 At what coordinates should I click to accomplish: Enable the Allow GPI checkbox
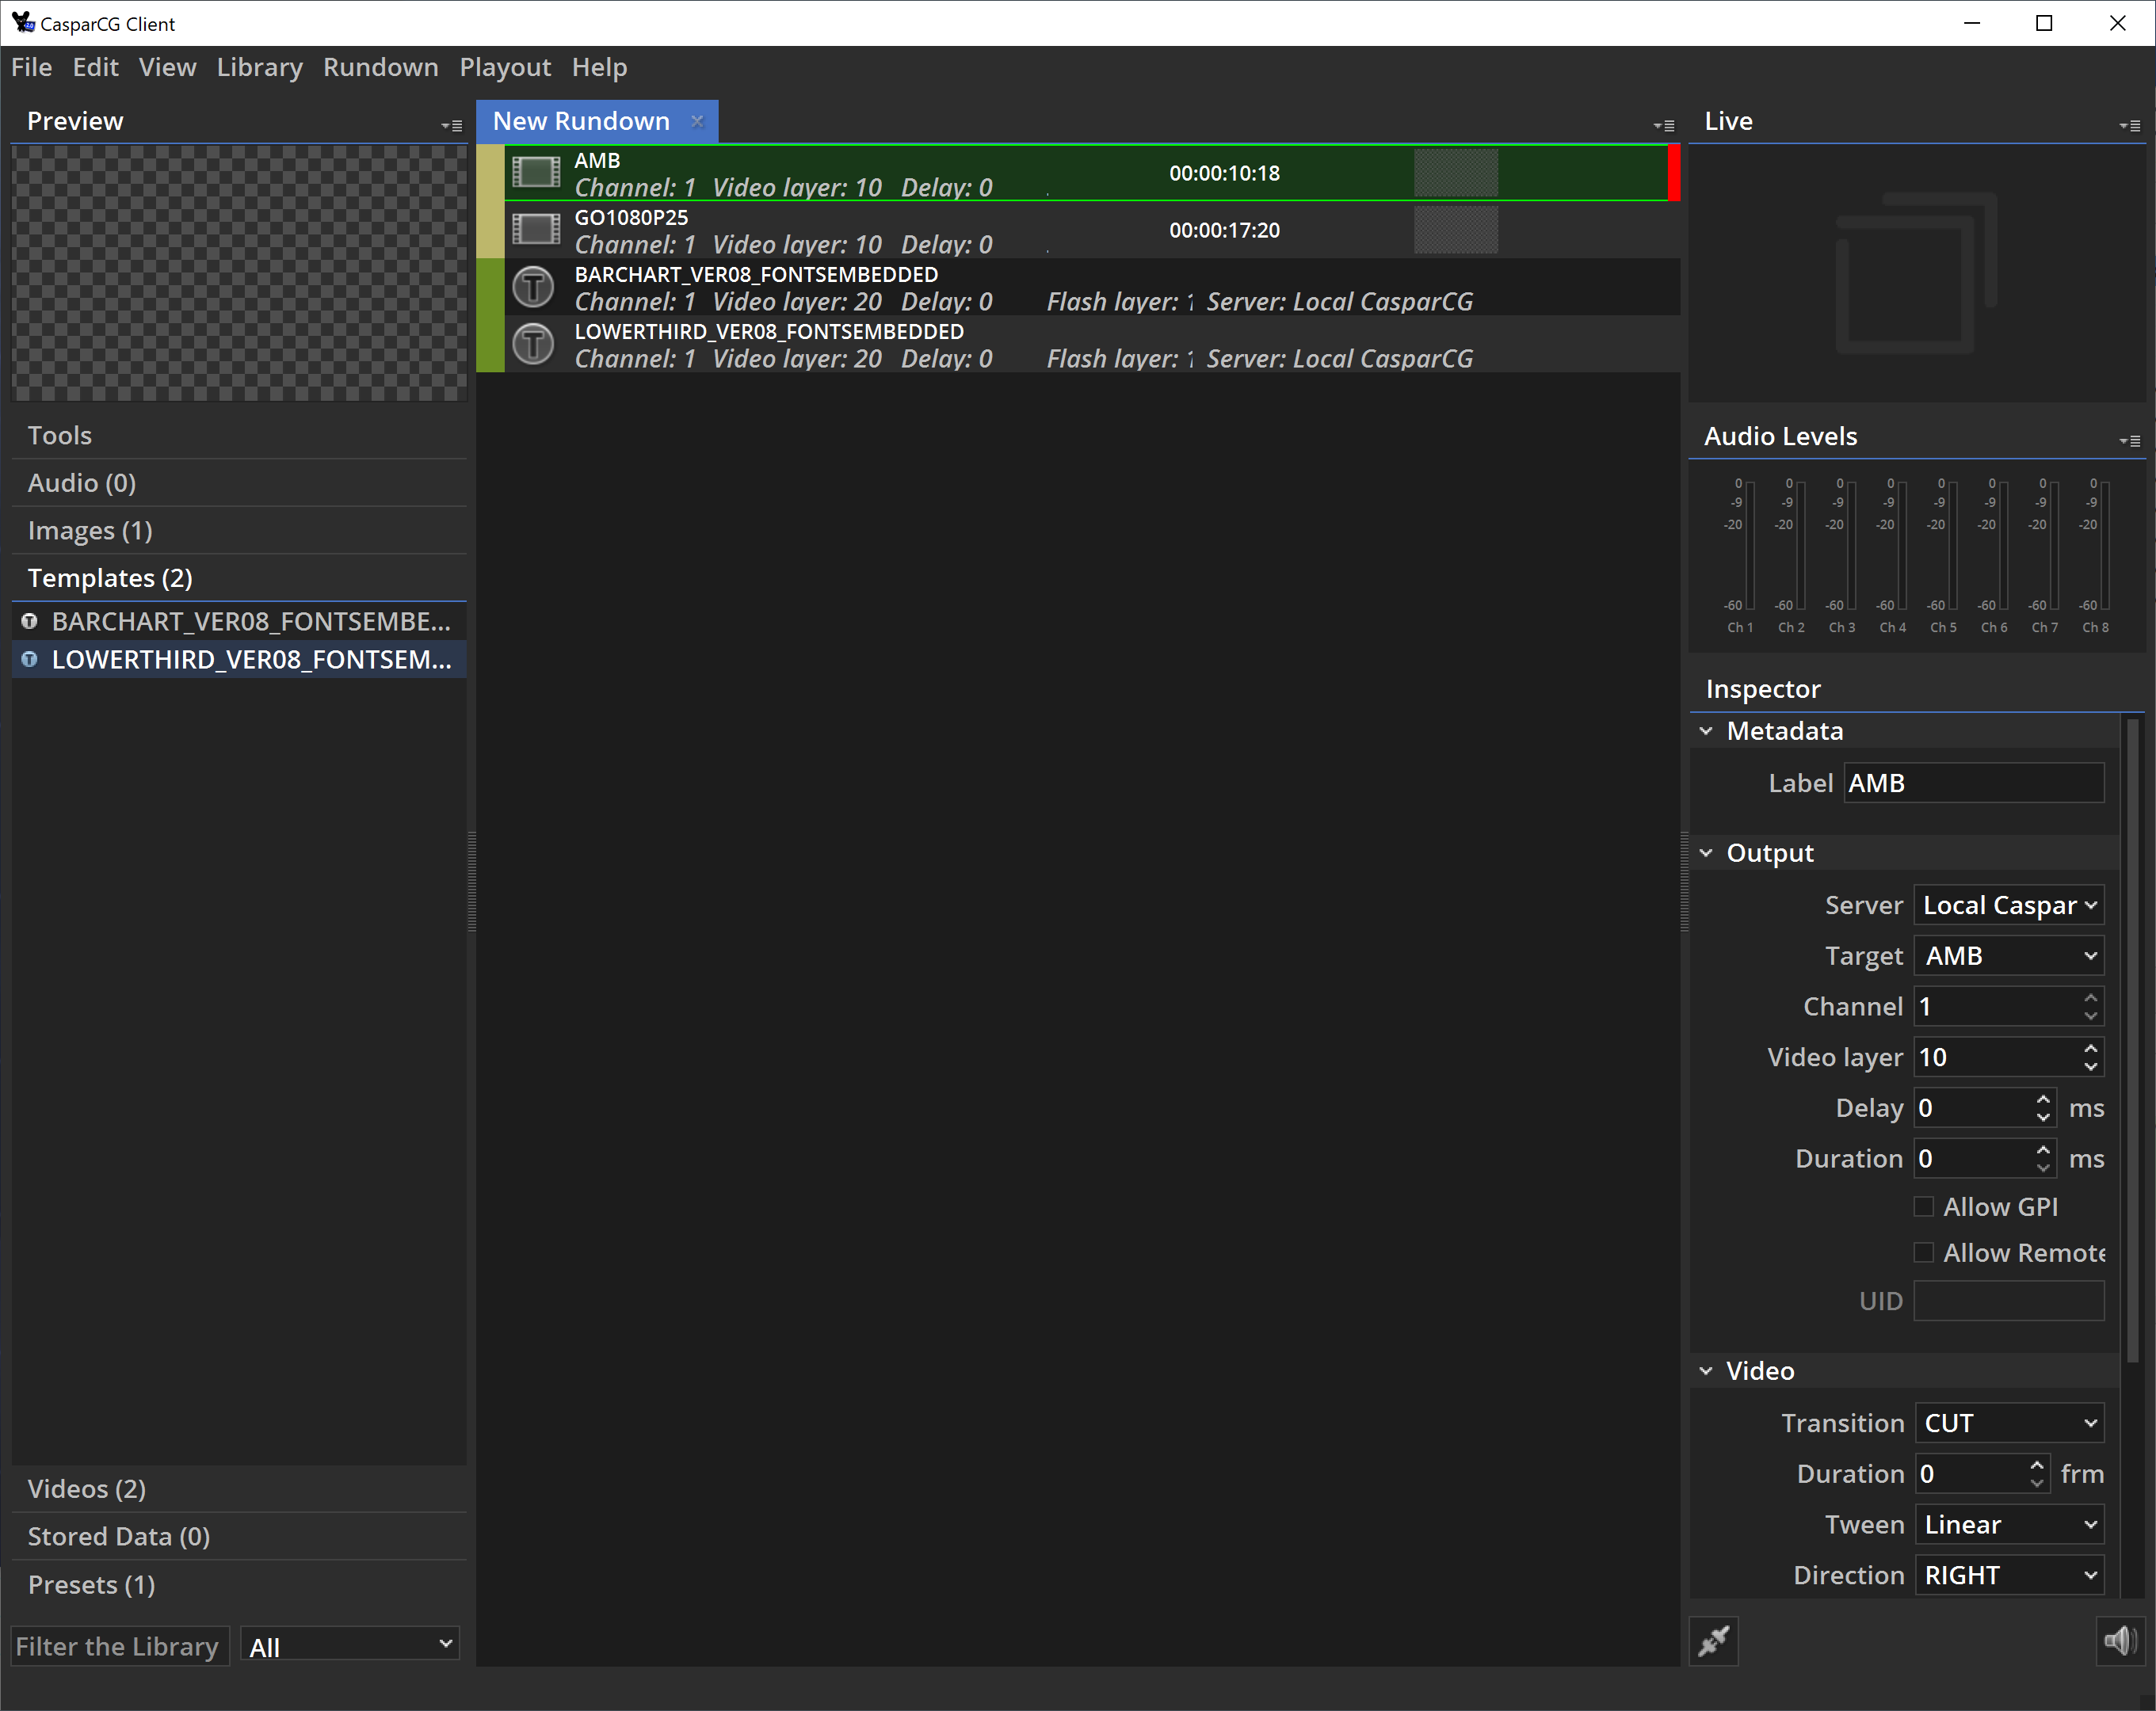click(x=1923, y=1206)
